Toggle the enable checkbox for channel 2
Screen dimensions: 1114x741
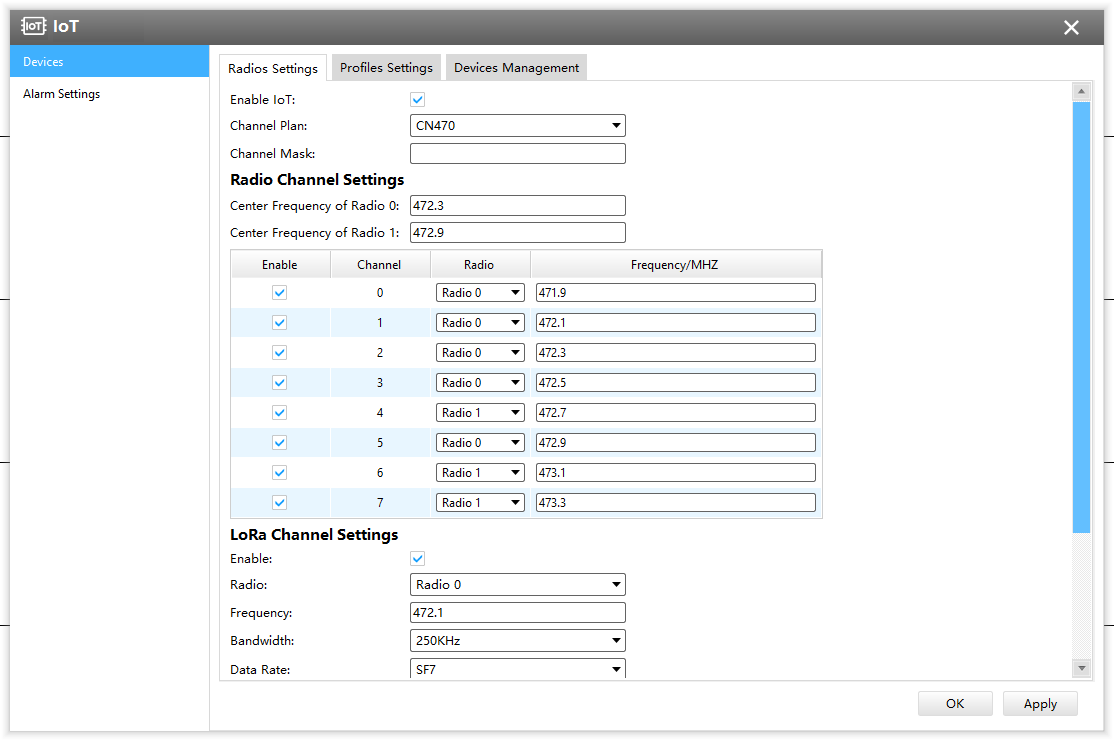point(279,352)
